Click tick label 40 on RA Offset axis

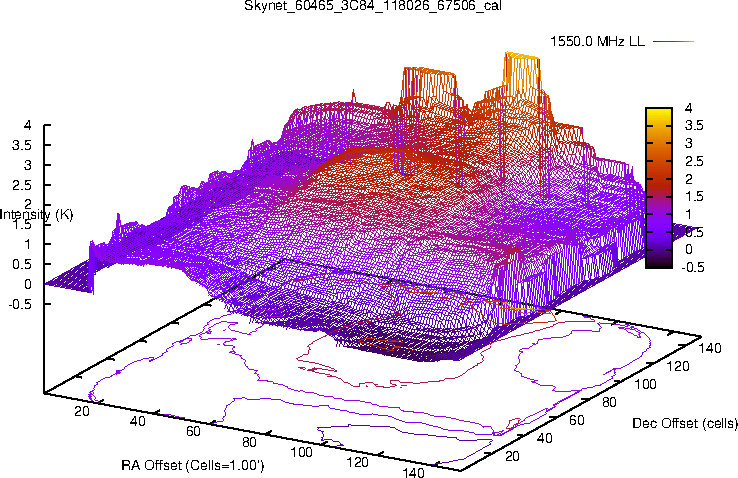[x=137, y=421]
